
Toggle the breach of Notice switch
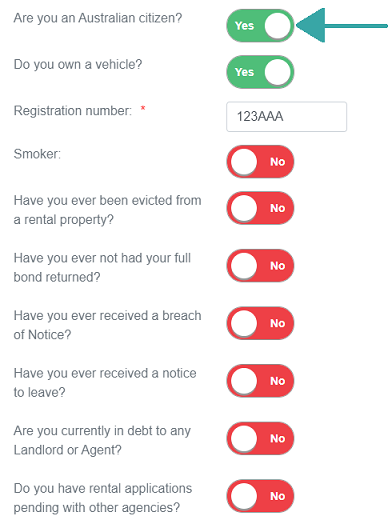click(x=260, y=323)
